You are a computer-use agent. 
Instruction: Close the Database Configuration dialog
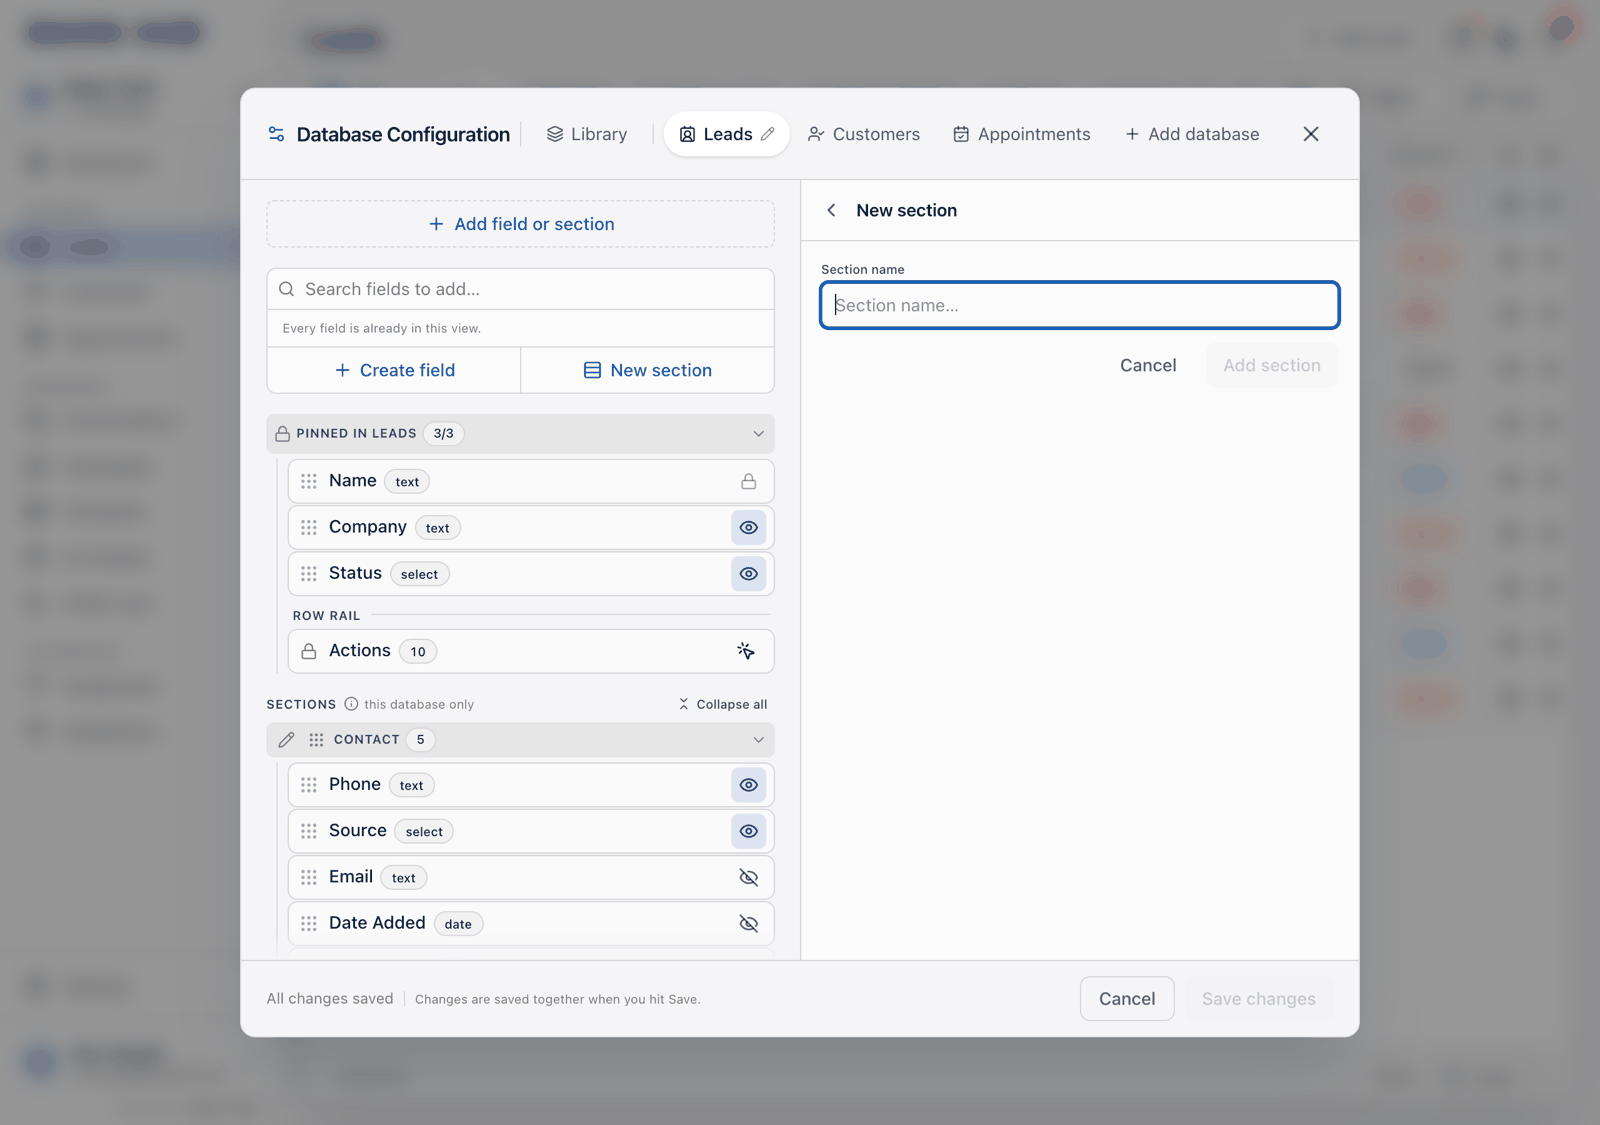1311,134
